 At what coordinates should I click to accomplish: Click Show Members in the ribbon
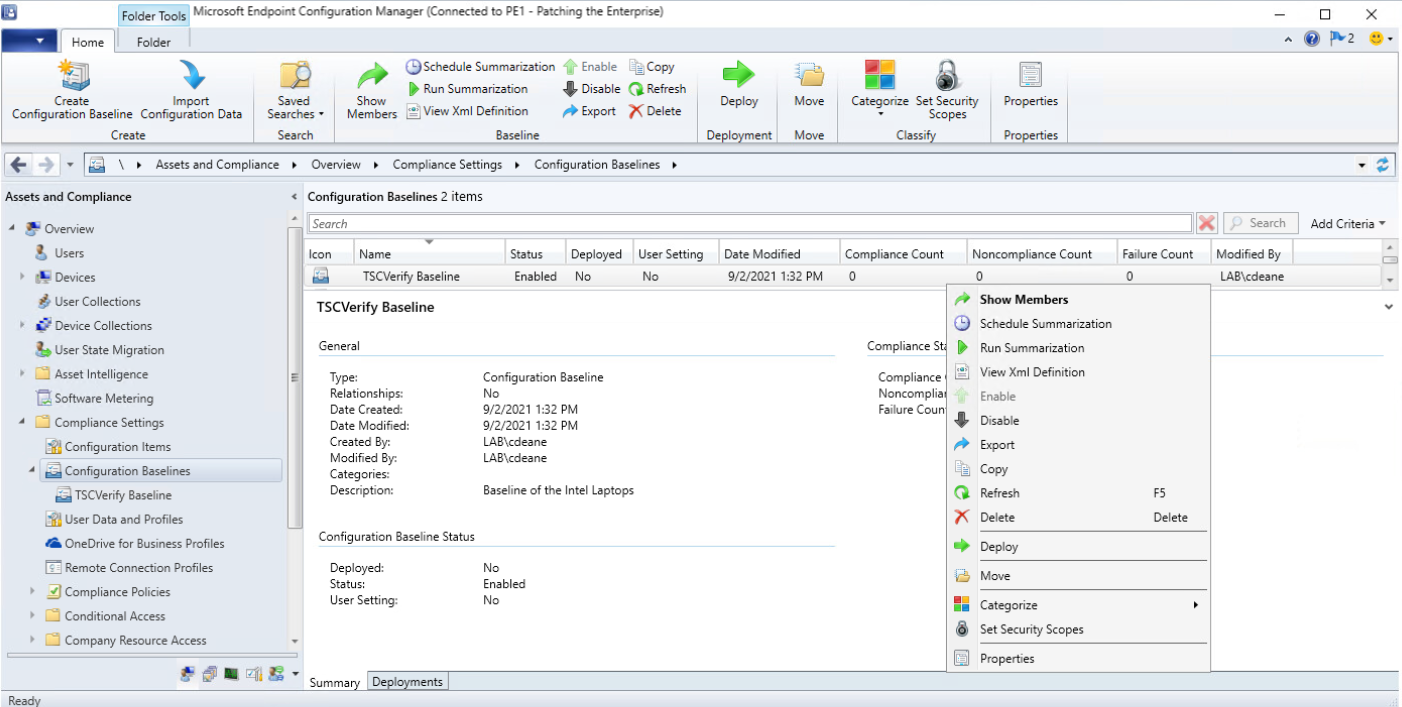(371, 90)
